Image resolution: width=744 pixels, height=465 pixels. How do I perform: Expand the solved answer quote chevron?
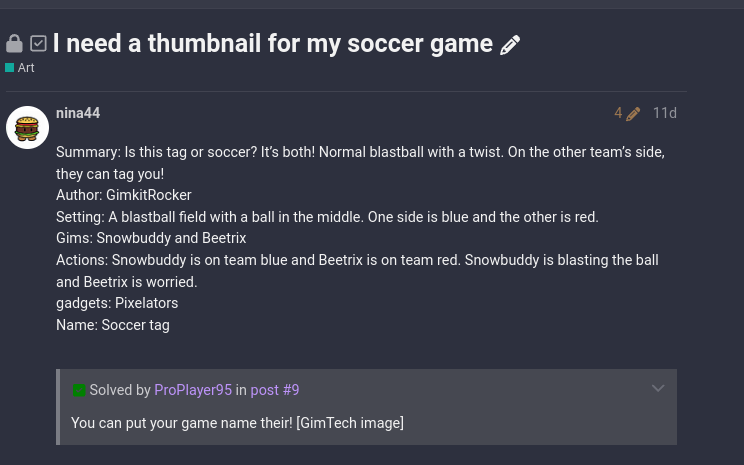[657, 389]
